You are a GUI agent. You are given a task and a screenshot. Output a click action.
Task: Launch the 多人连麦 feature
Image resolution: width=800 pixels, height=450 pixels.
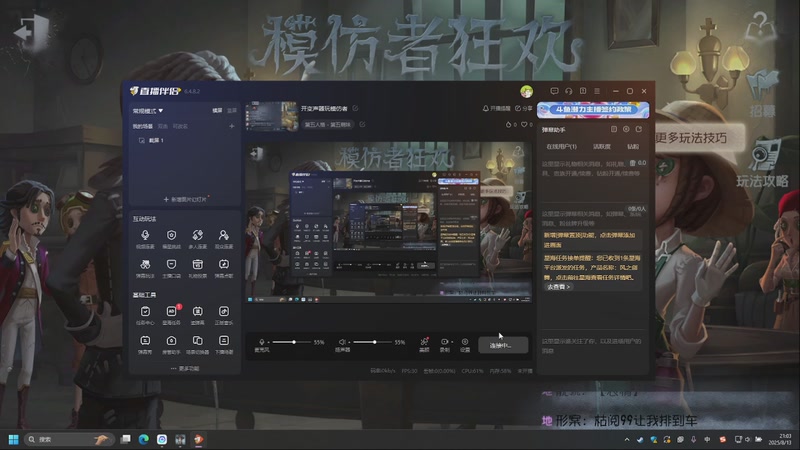point(197,238)
